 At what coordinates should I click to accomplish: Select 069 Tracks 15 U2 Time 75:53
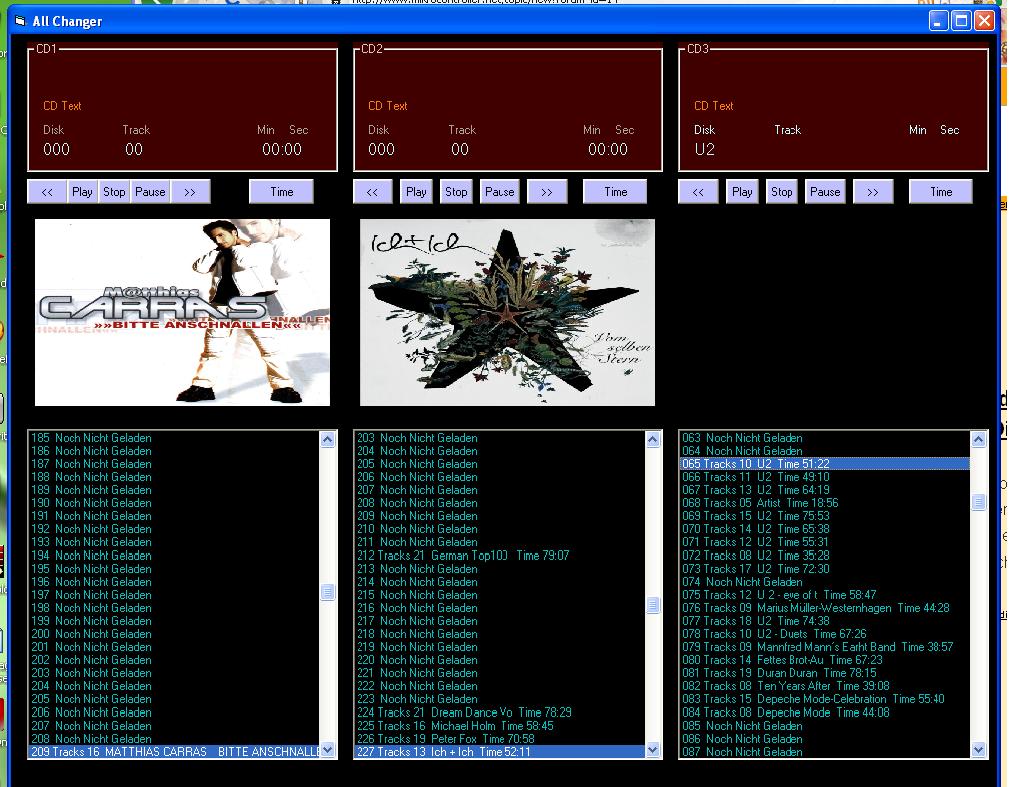pyautogui.click(x=825, y=516)
